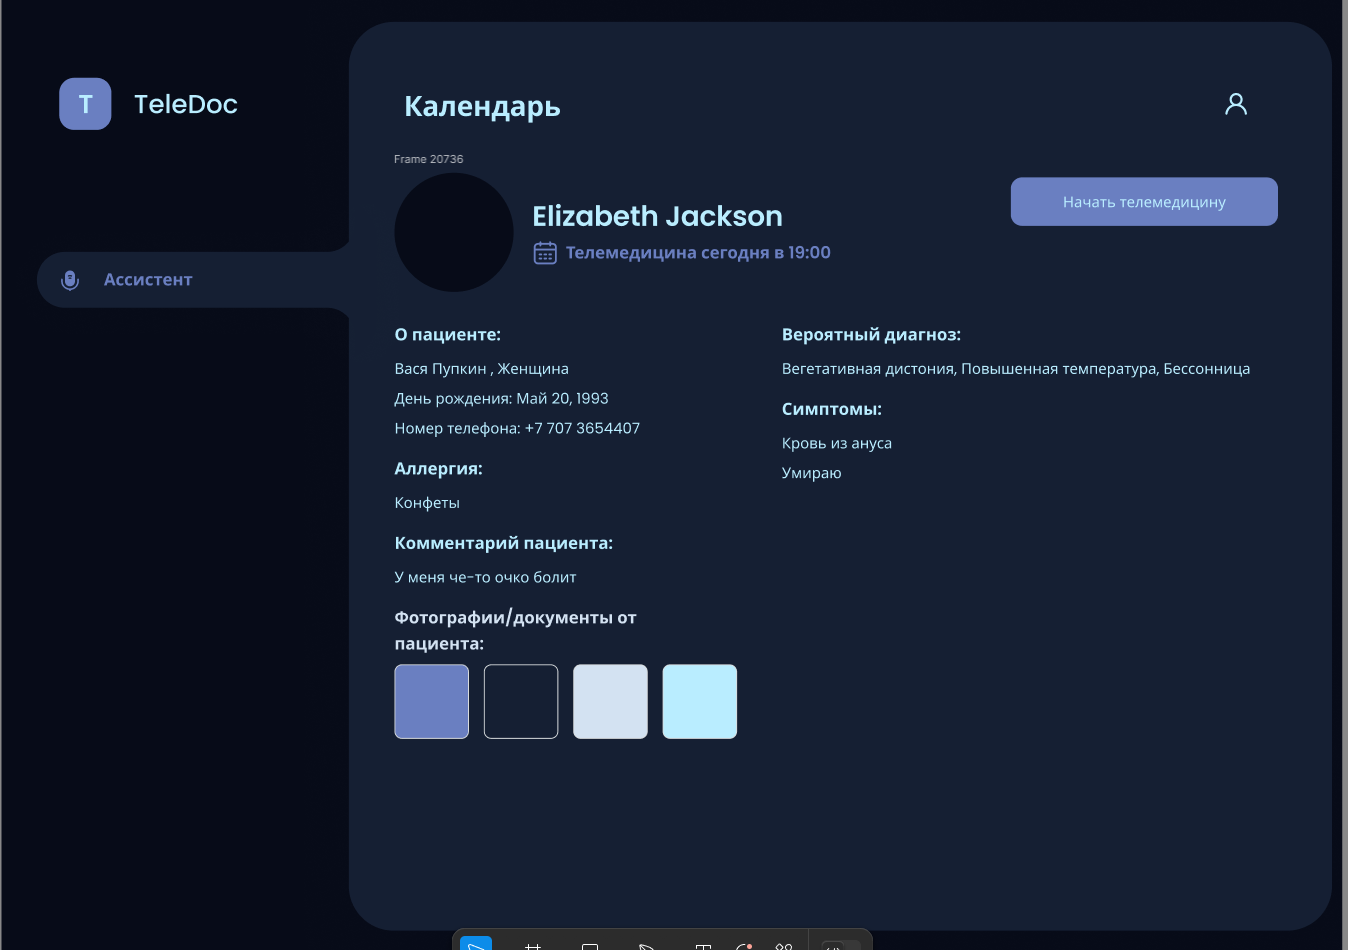The height and width of the screenshot is (950, 1348).
Task: Click the "День рождения: Май 20, 1993" line
Action: coord(501,399)
